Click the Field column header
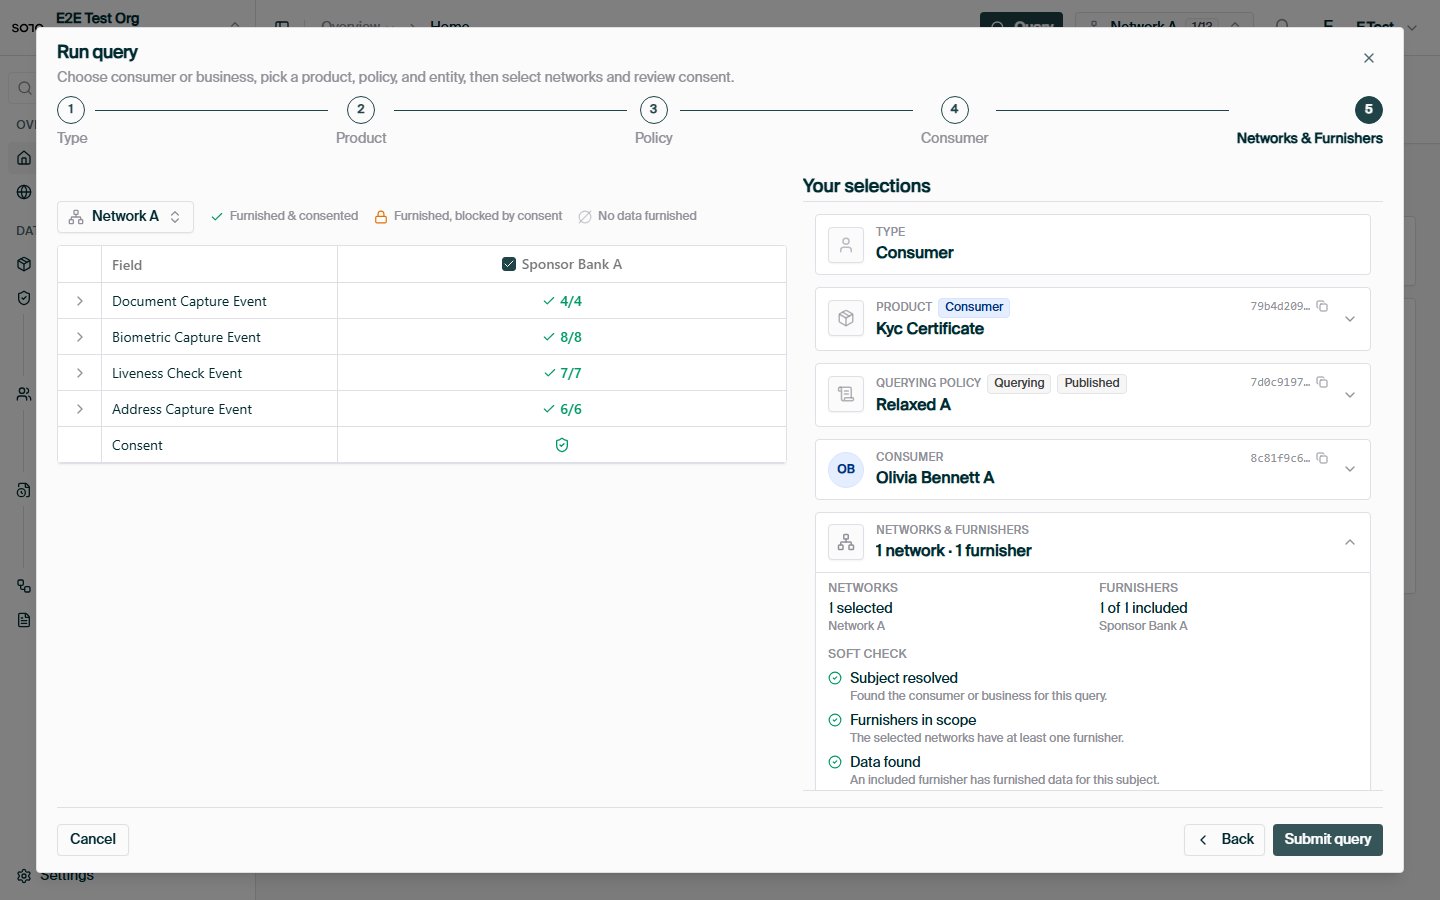This screenshot has height=900, width=1440. click(x=127, y=265)
